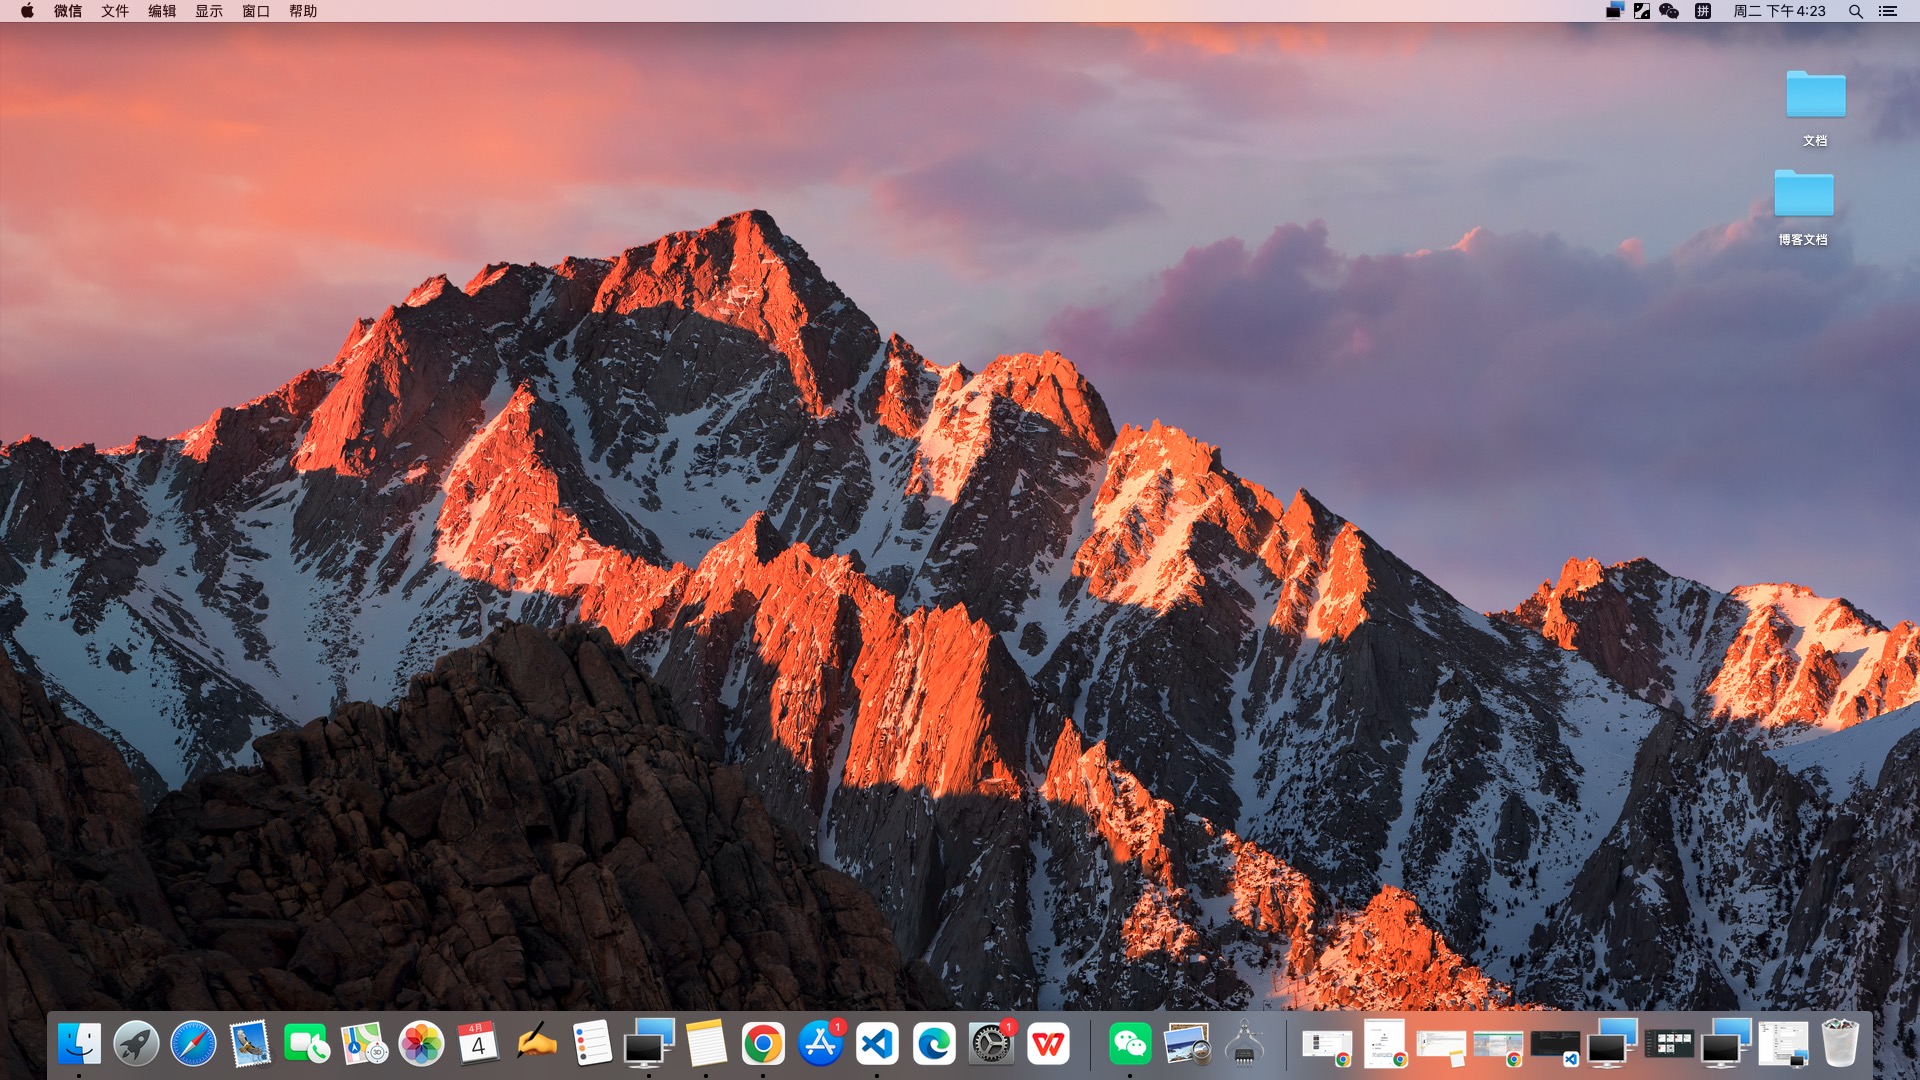This screenshot has width=1920, height=1080.
Task: Select the 博客文档 folder on desktop
Action: click(1803, 207)
